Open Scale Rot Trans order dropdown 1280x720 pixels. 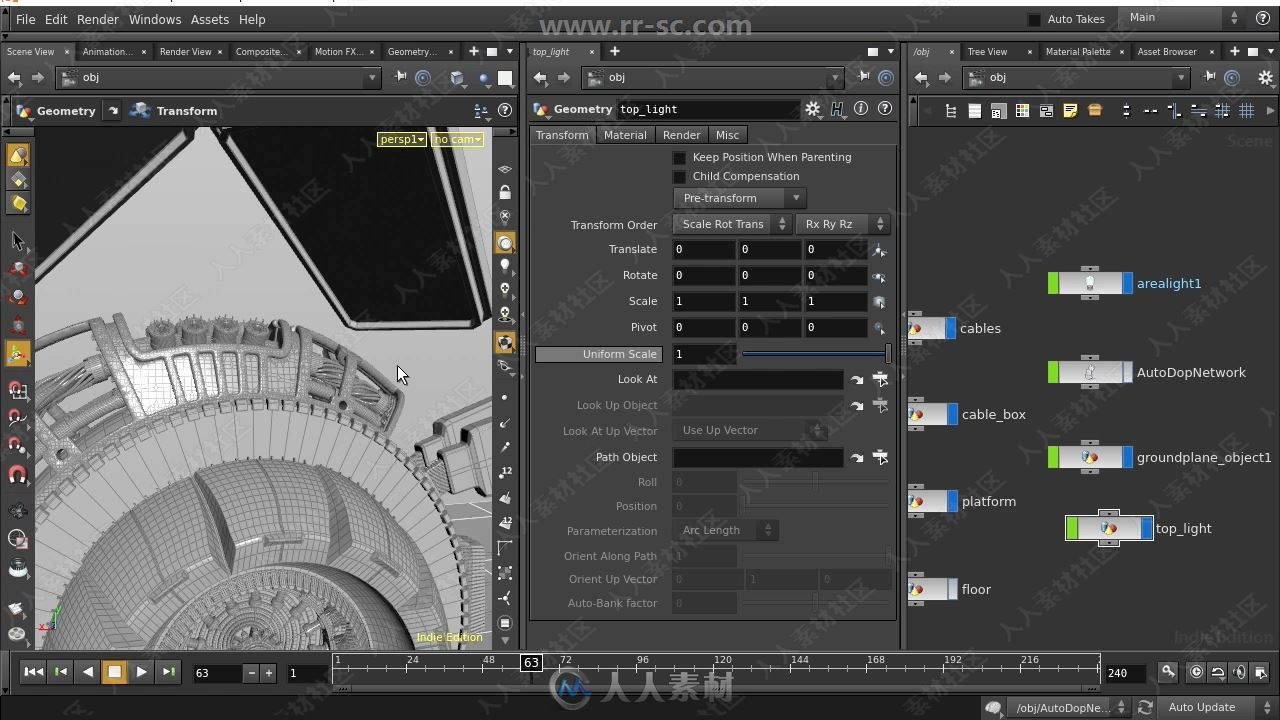[731, 224]
